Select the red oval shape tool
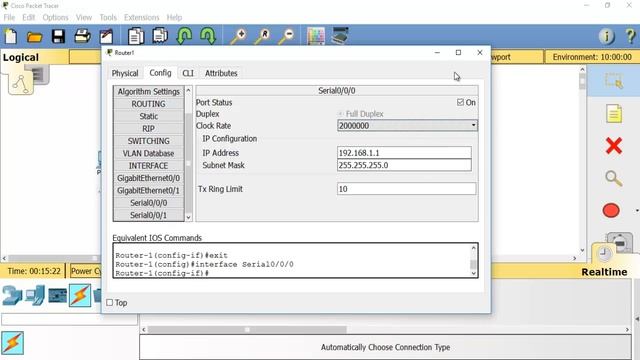 (611, 210)
